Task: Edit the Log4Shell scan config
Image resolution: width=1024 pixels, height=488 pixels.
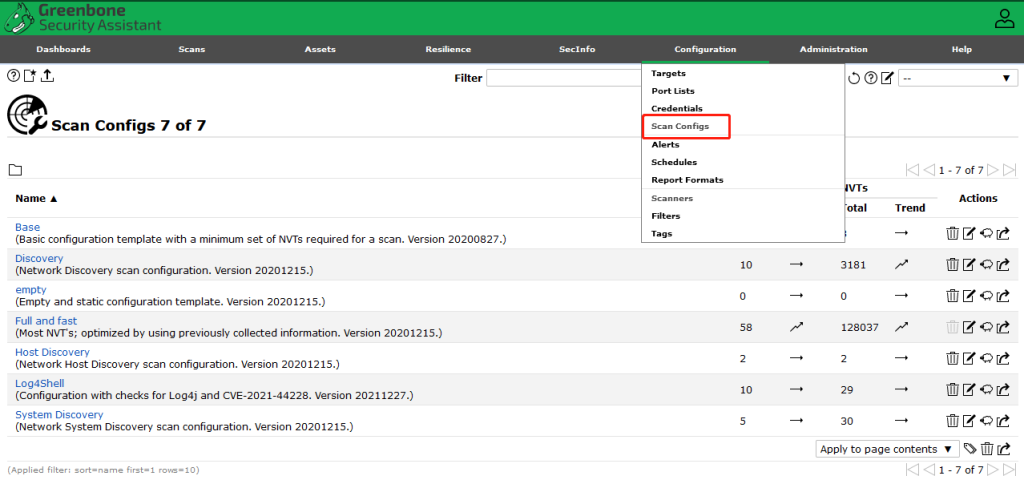Action: coord(968,389)
